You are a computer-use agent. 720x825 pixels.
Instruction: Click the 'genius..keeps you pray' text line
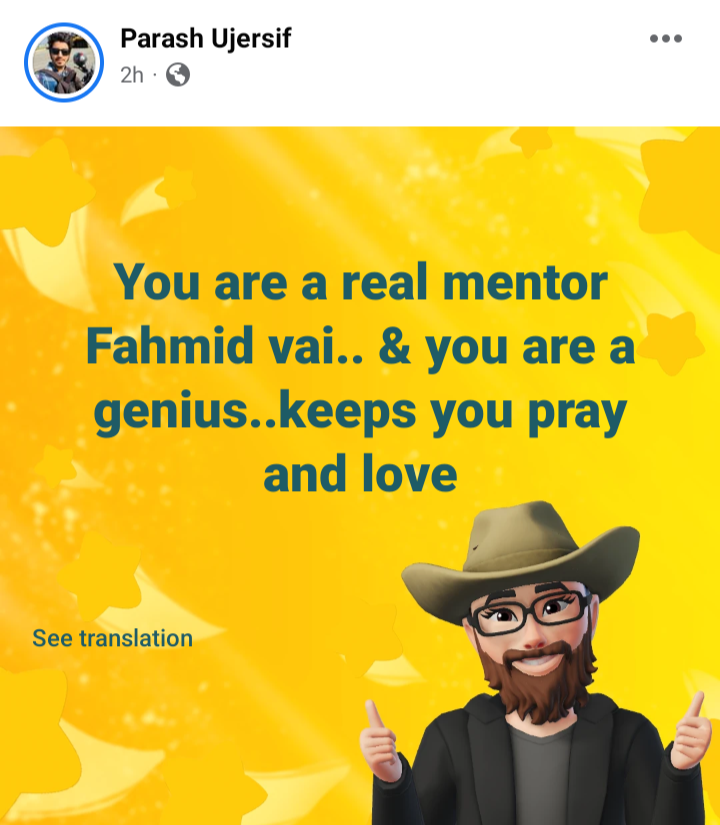(x=361, y=411)
